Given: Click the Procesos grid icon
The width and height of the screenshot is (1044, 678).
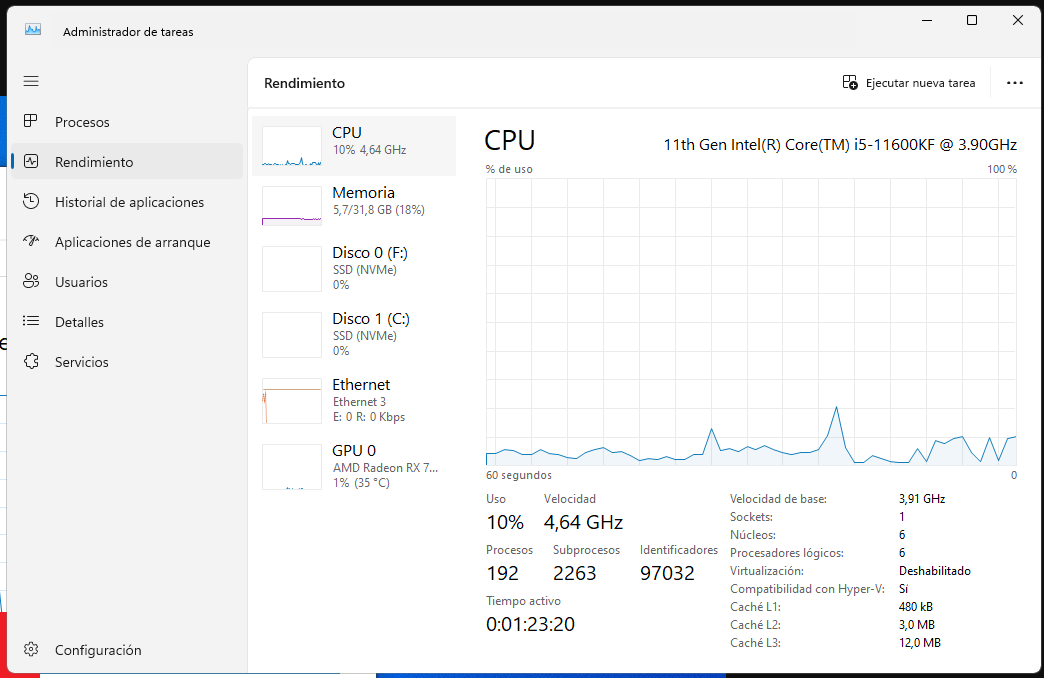Looking at the screenshot, I should (x=31, y=121).
